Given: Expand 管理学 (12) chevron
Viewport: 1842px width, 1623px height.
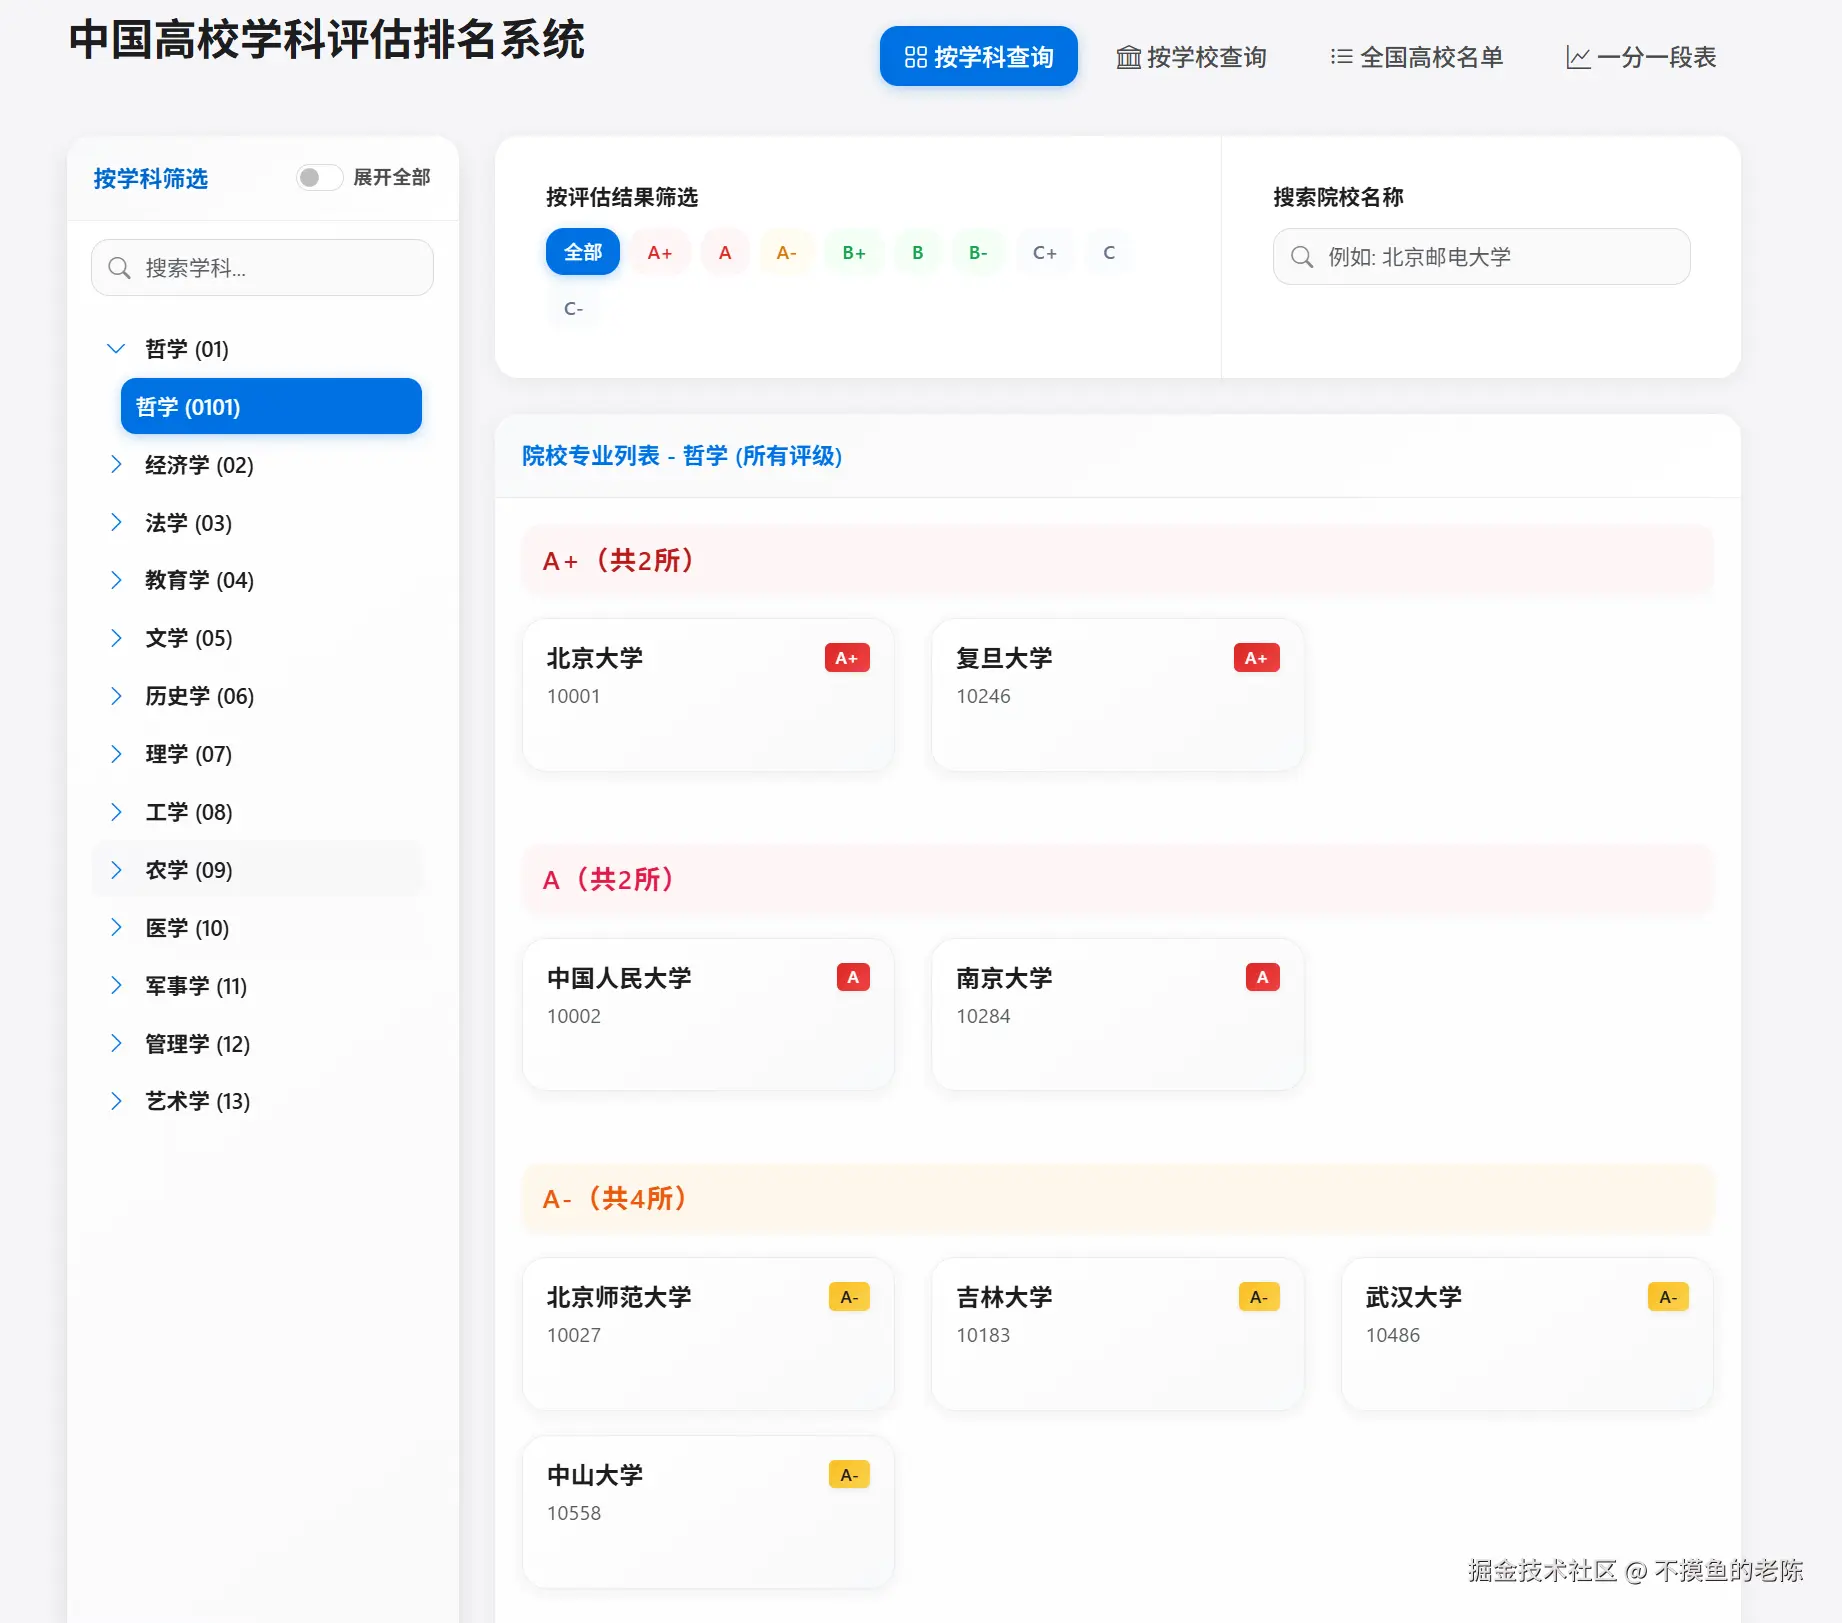Looking at the screenshot, I should click(x=116, y=1044).
